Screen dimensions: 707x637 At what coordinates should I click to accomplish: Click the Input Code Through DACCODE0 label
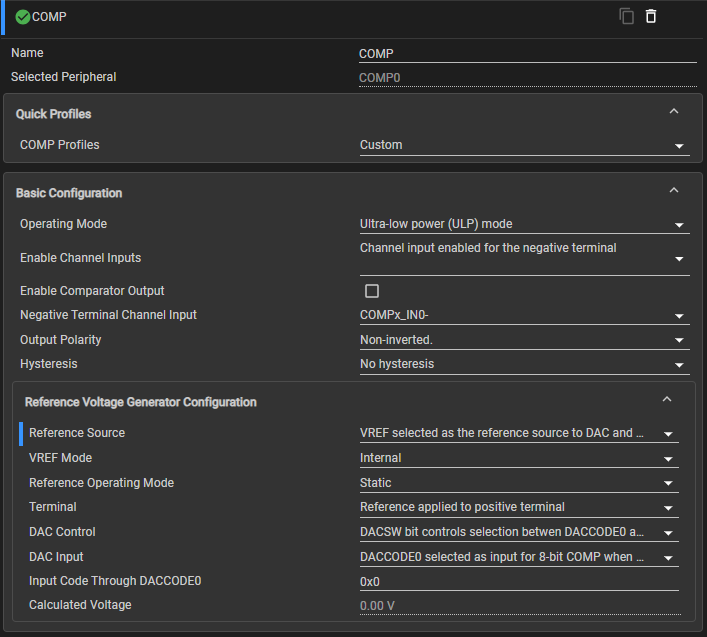(115, 581)
